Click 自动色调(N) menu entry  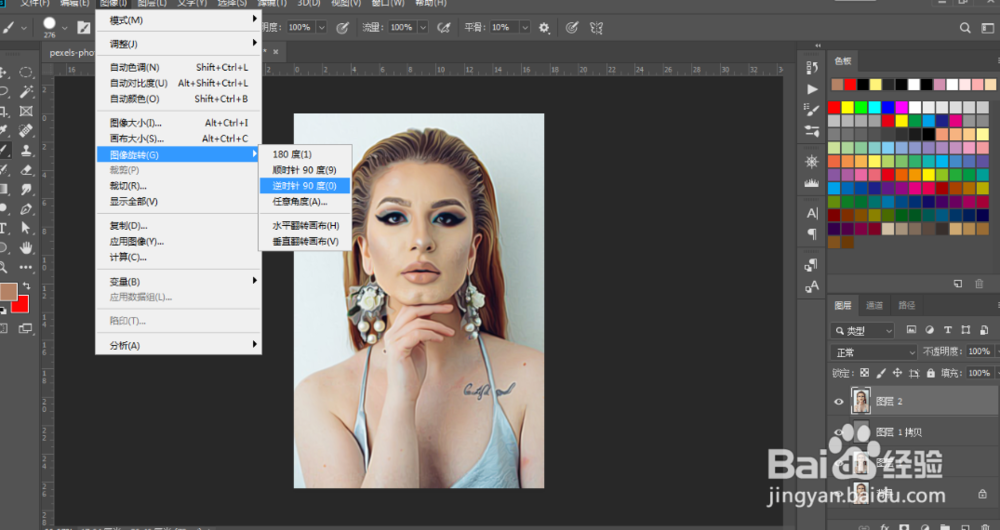point(179,68)
